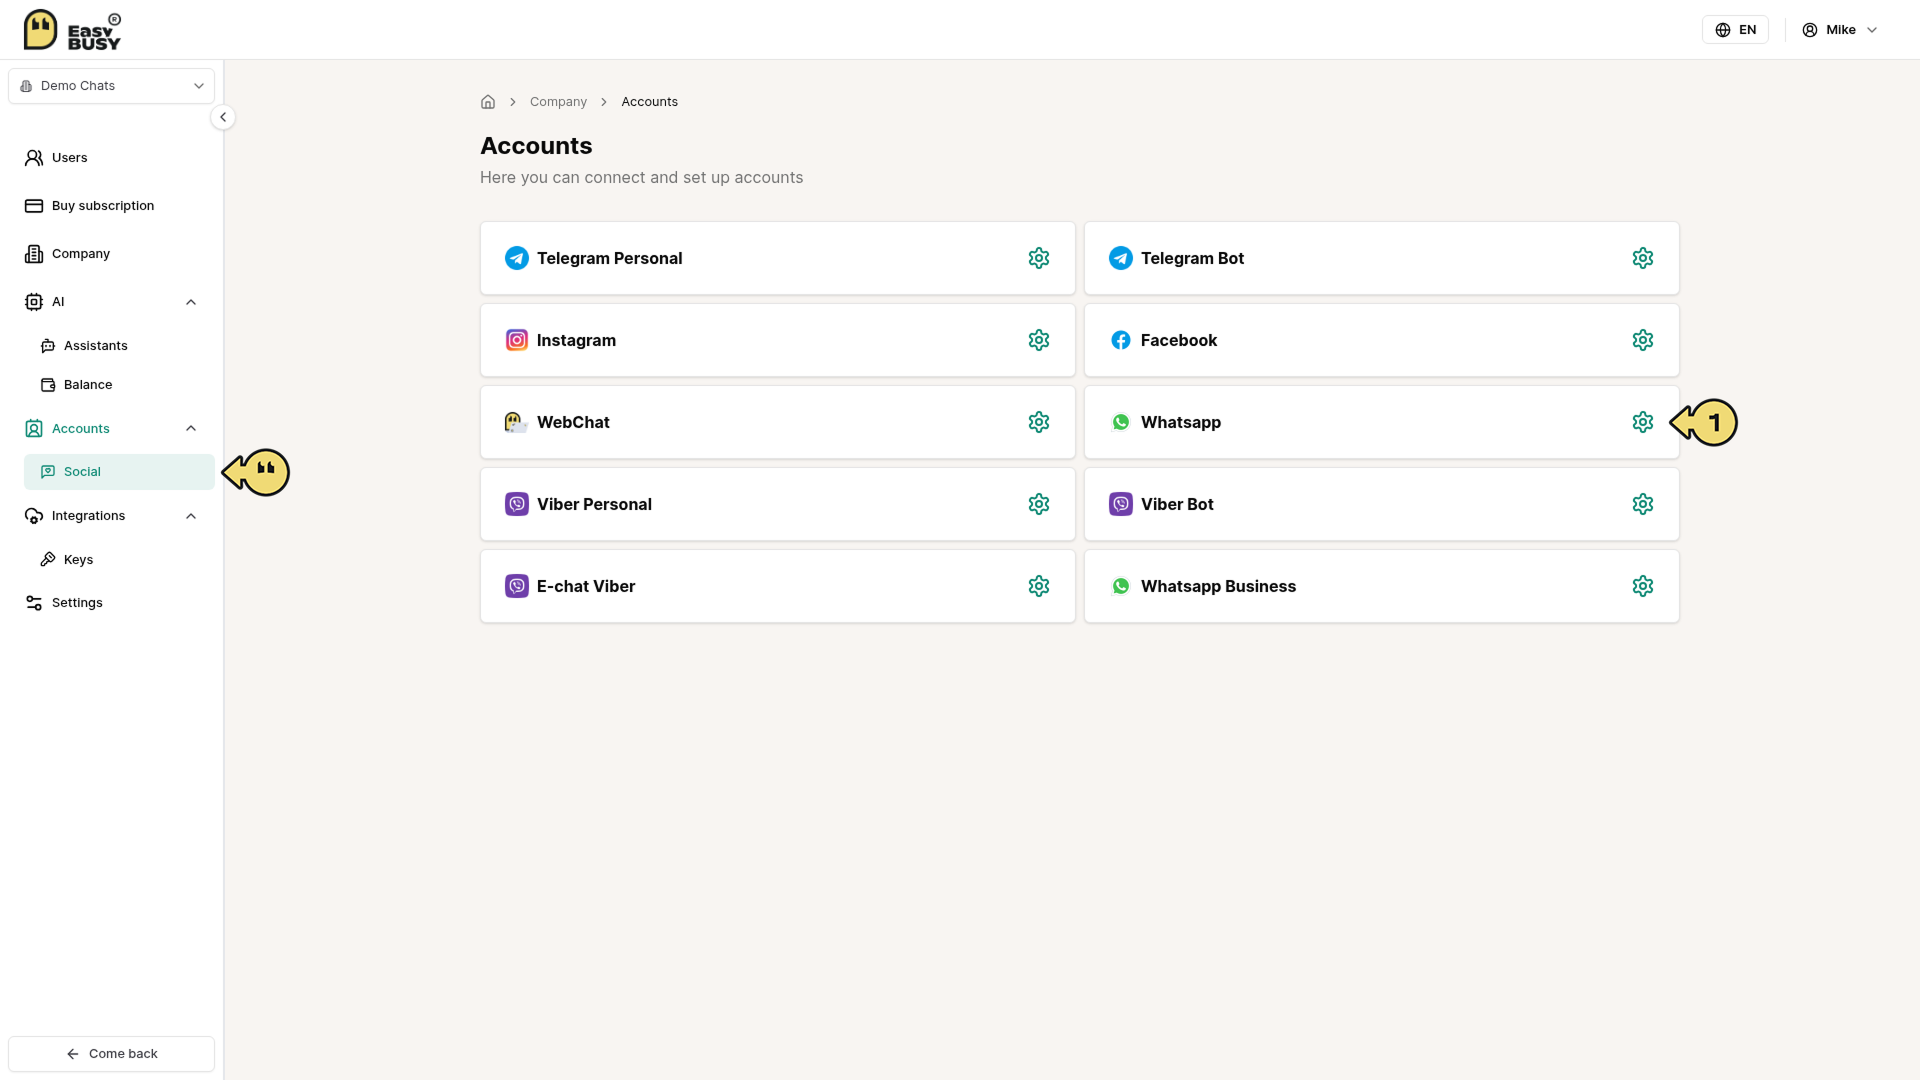Image resolution: width=1920 pixels, height=1080 pixels.
Task: Open Company in sidebar
Action: pos(111,254)
